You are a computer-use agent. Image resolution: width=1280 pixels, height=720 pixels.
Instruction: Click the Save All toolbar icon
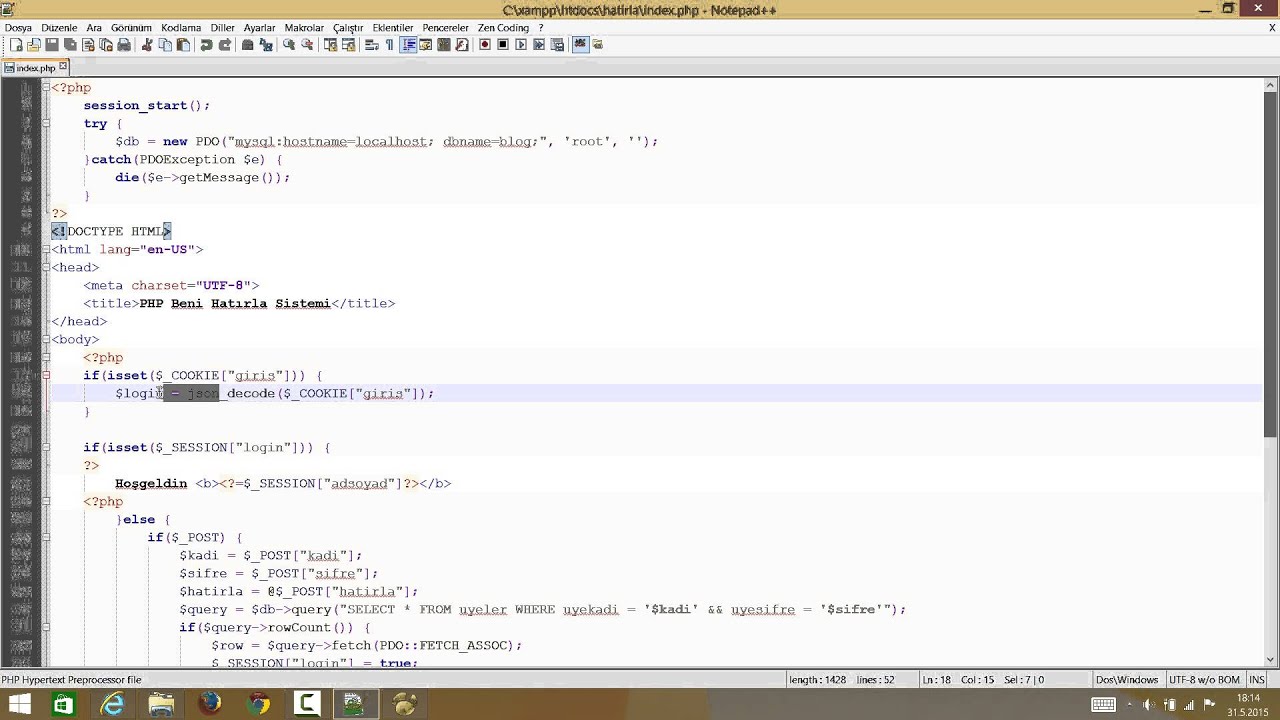70,44
